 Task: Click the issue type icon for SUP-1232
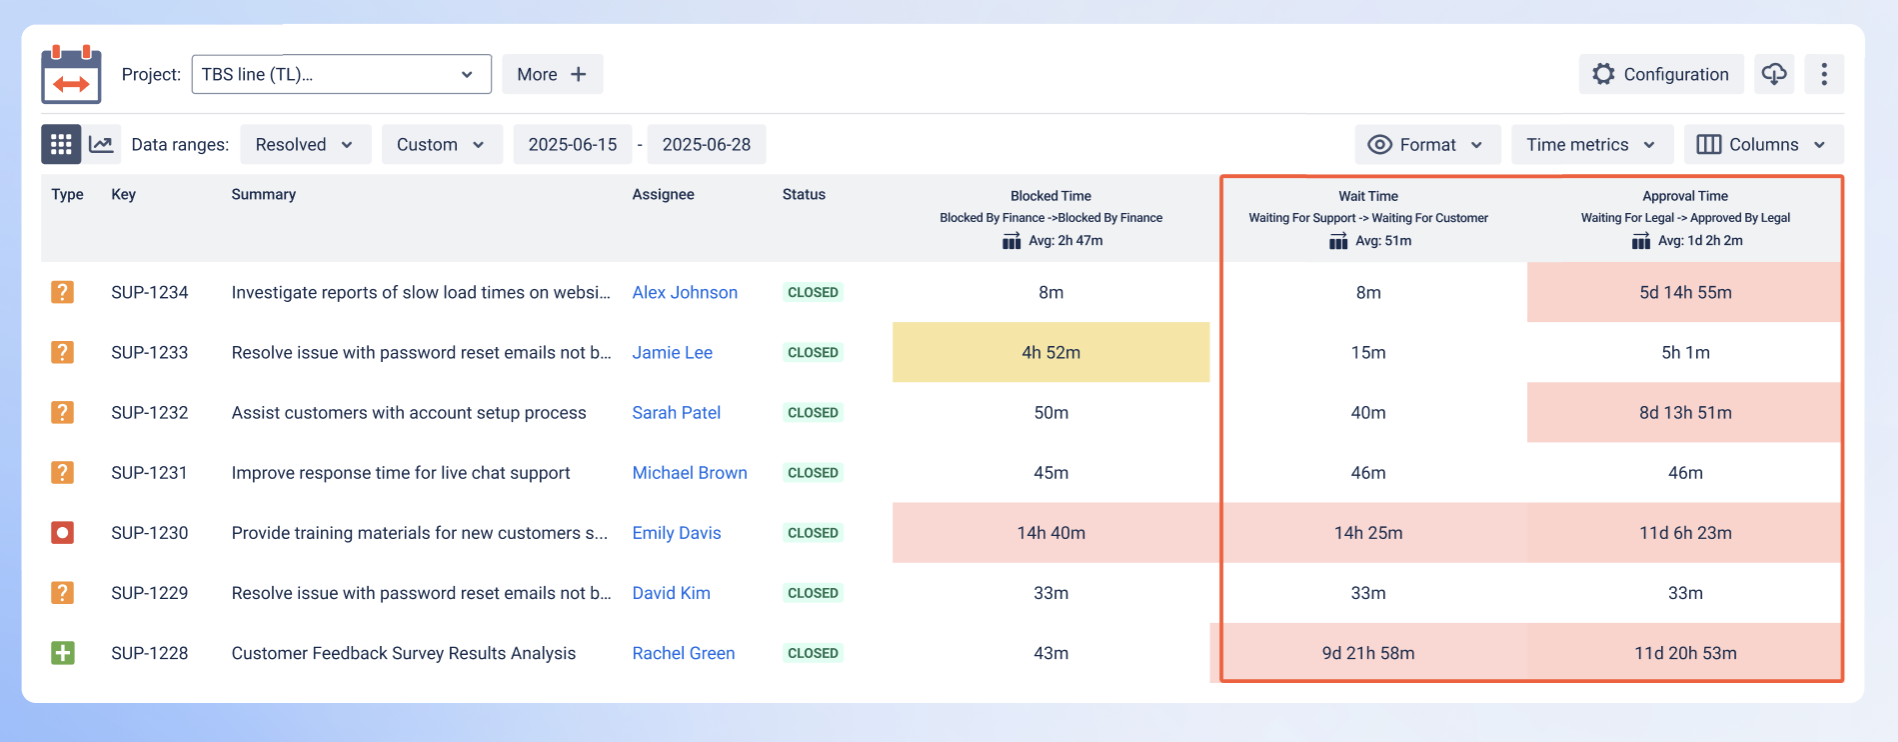point(62,412)
